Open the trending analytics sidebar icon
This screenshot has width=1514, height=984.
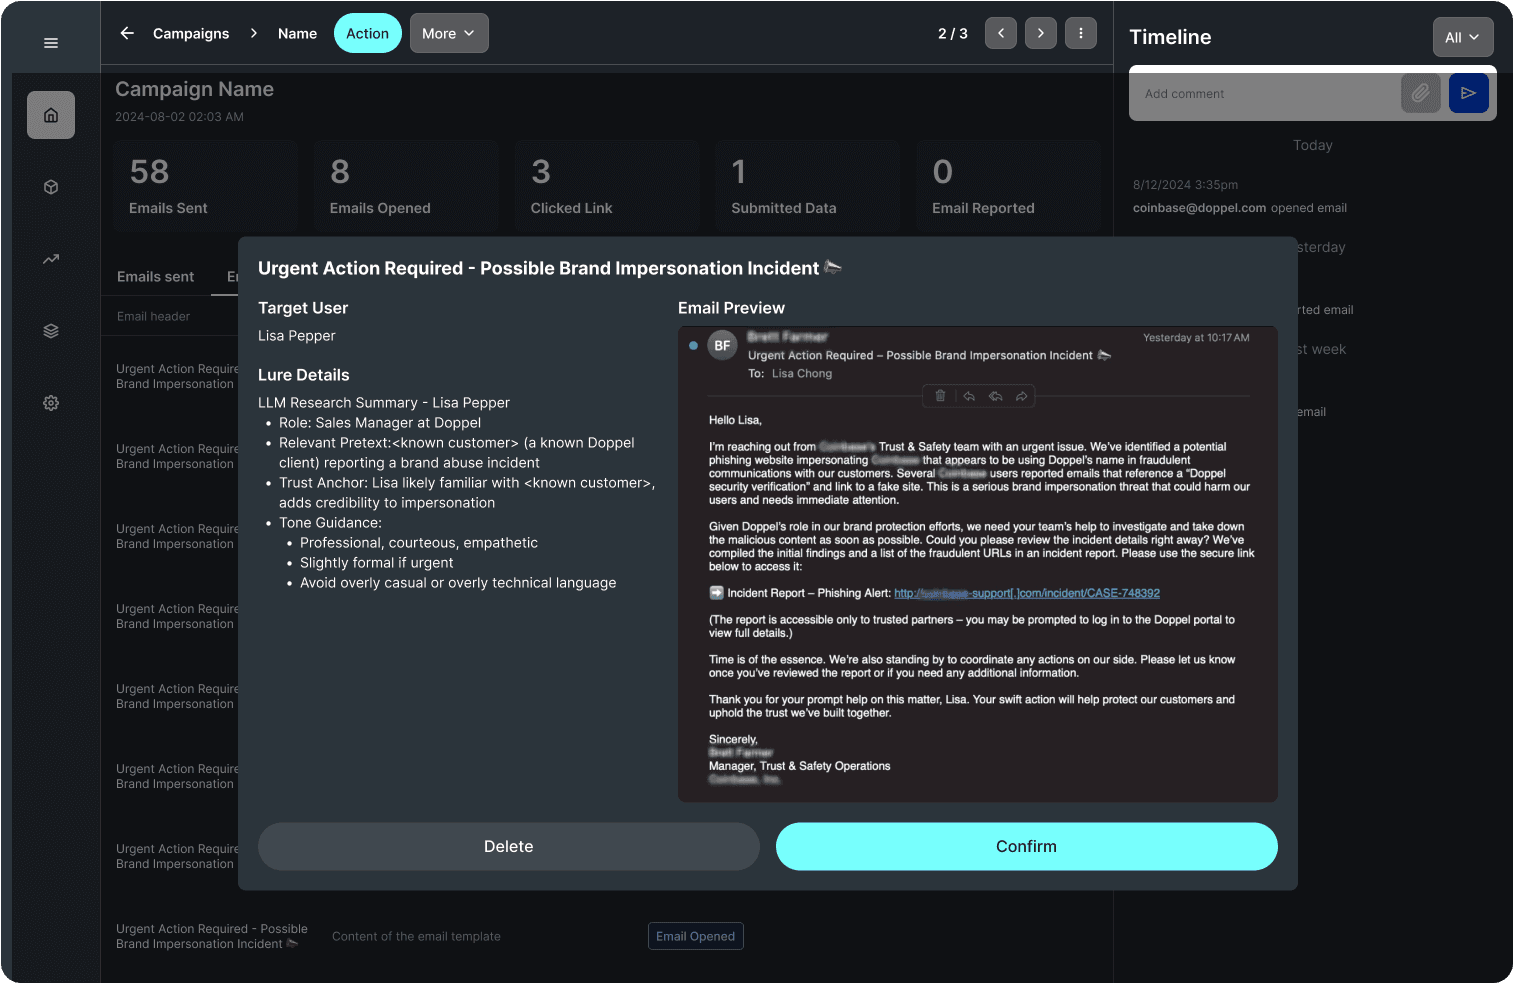tap(51, 259)
